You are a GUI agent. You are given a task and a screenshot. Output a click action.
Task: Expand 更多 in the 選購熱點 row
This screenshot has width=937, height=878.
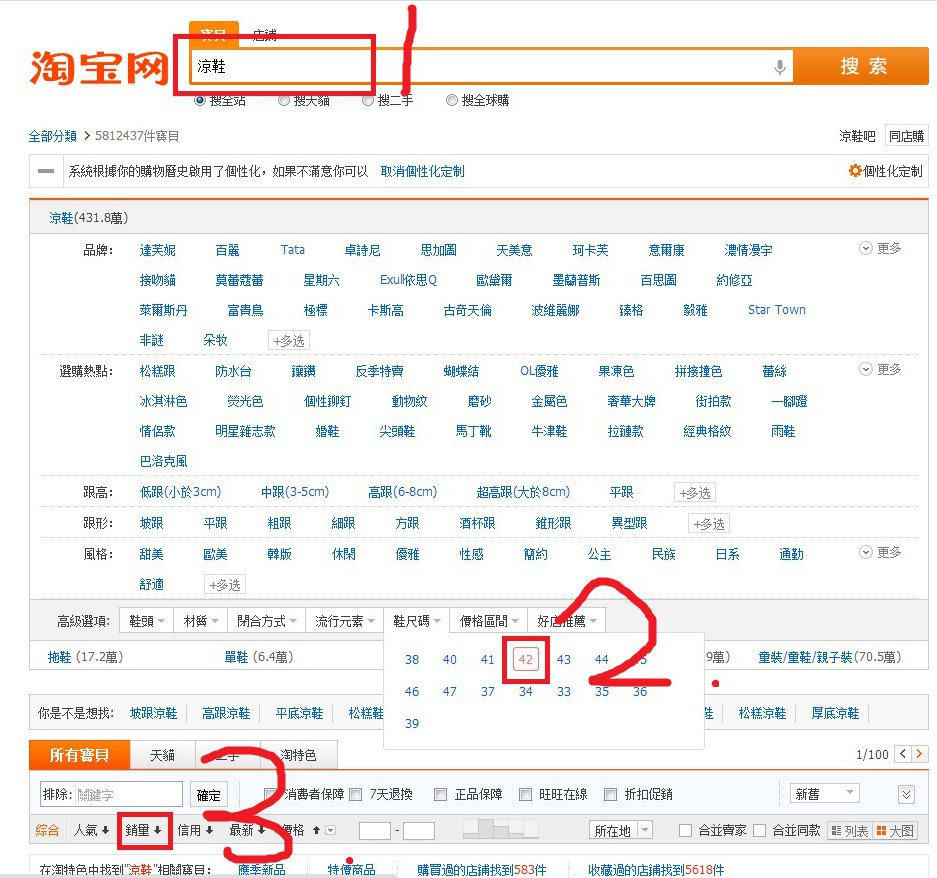pyautogui.click(x=880, y=369)
